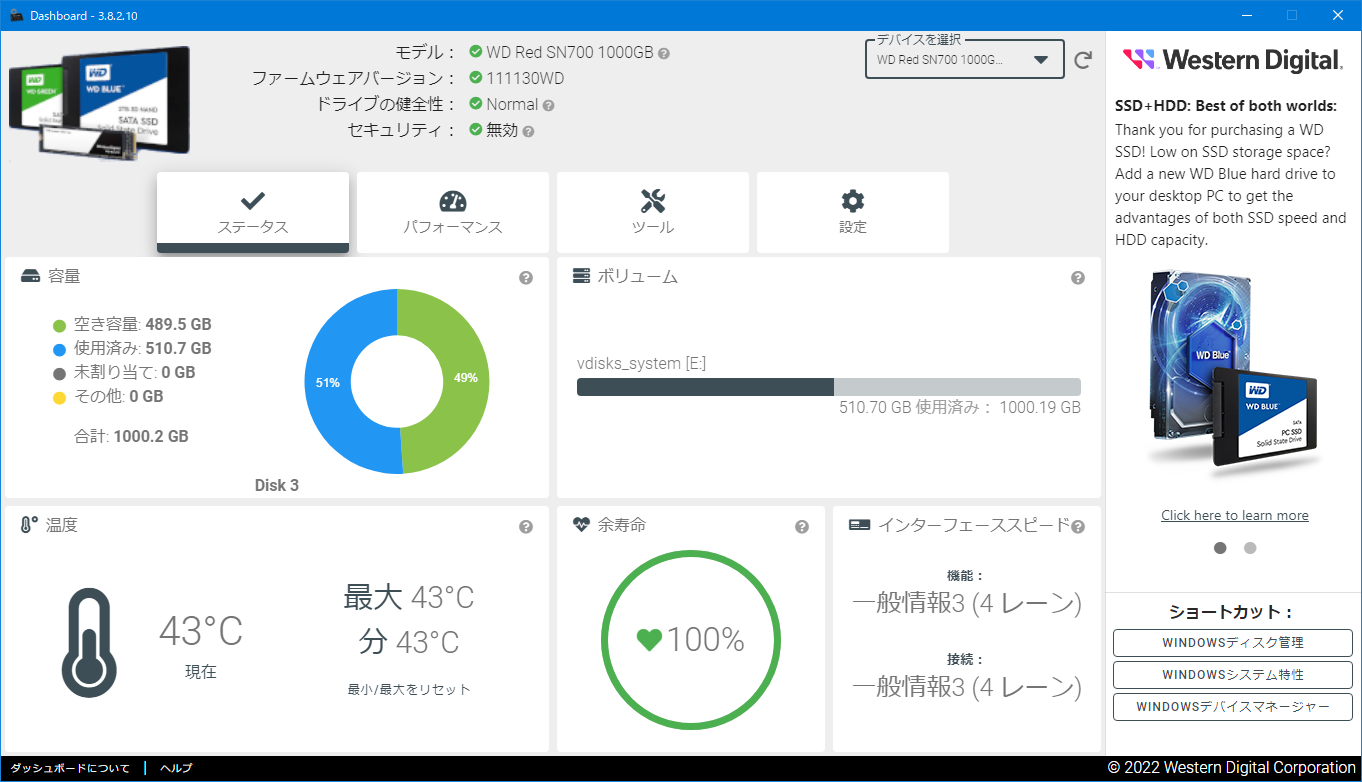The height and width of the screenshot is (782, 1362).
Task: Click the green heart life icon
Action: [x=649, y=640]
